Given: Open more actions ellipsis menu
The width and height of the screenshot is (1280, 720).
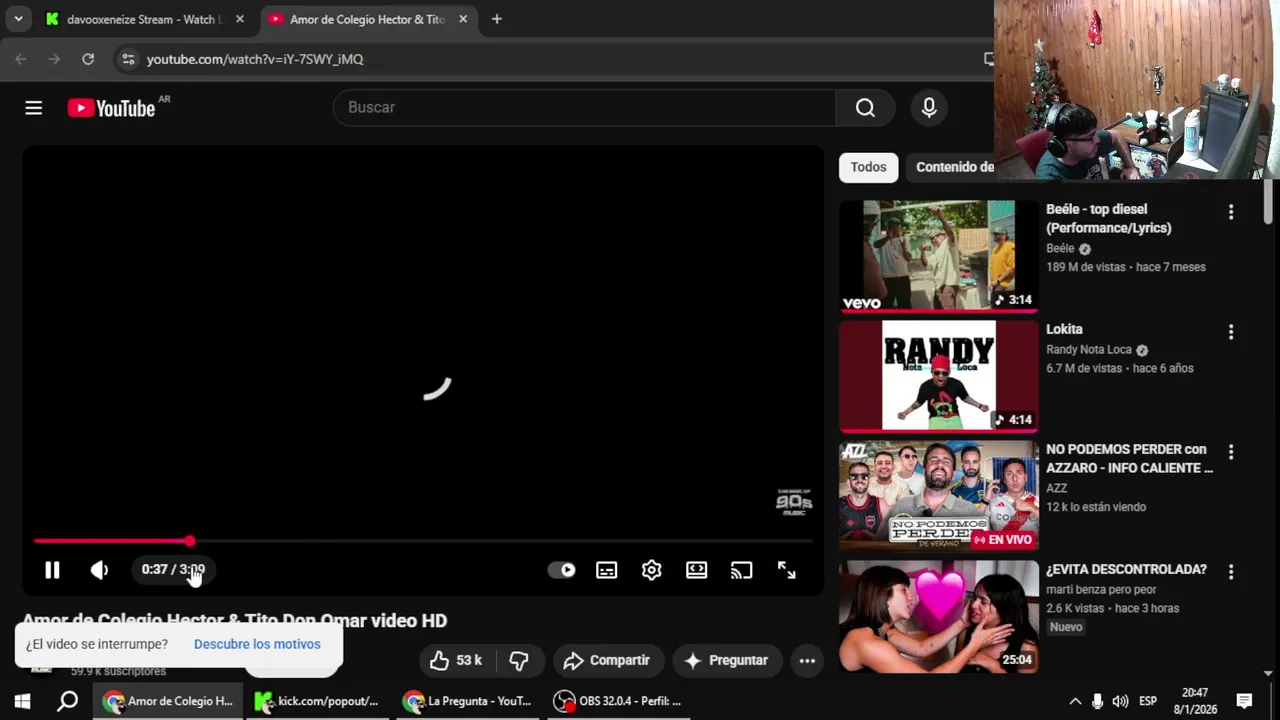Looking at the screenshot, I should click(x=807, y=660).
